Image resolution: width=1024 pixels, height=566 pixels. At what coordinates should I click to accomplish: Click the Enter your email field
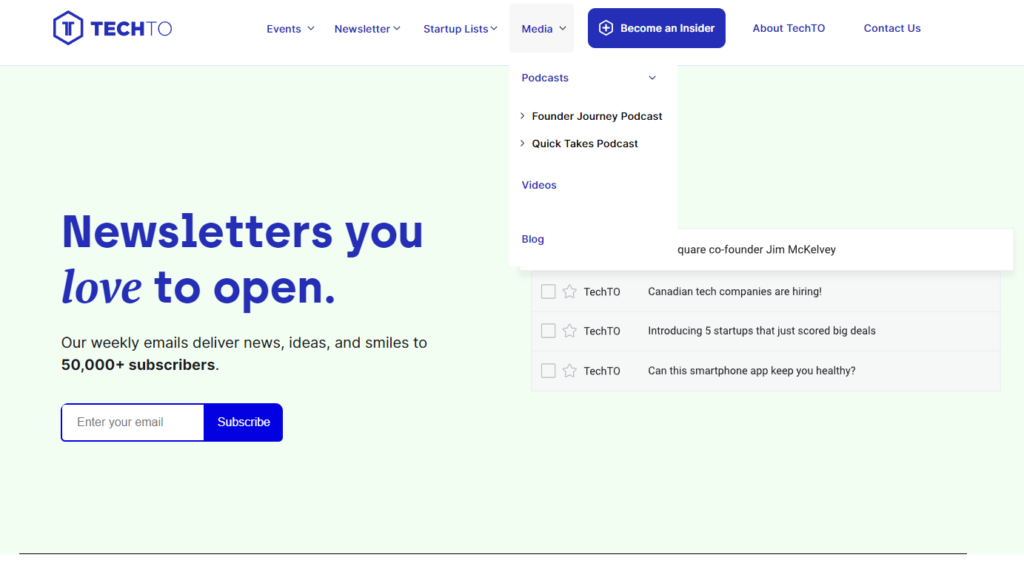pos(133,422)
